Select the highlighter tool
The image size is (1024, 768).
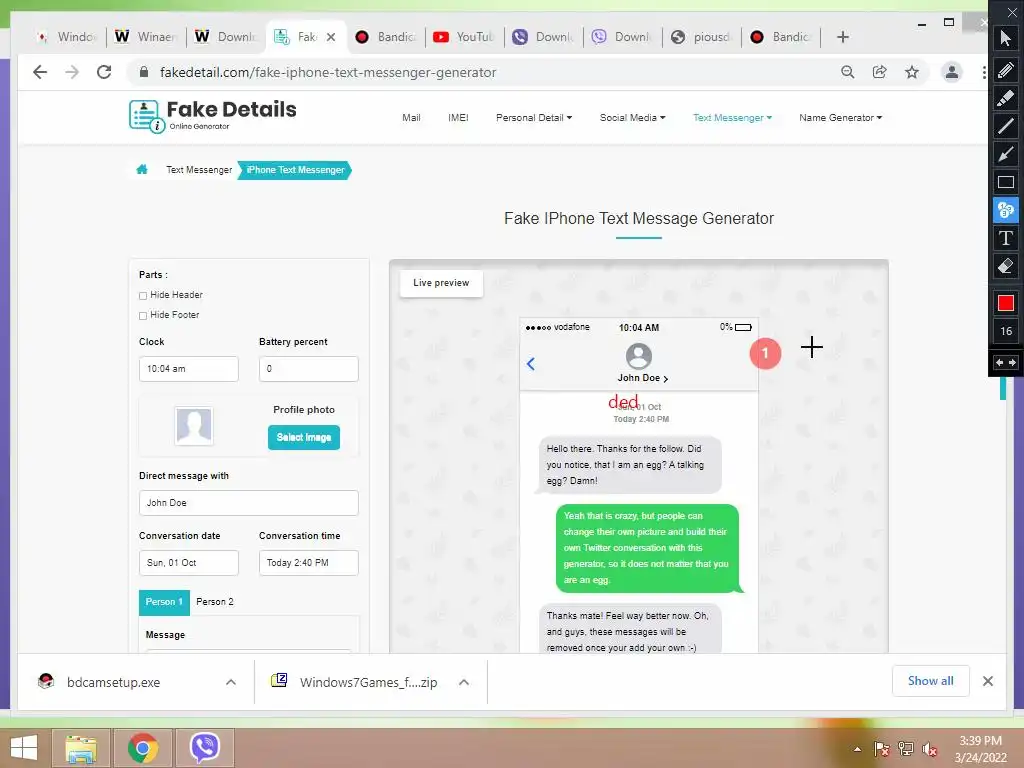point(1006,98)
